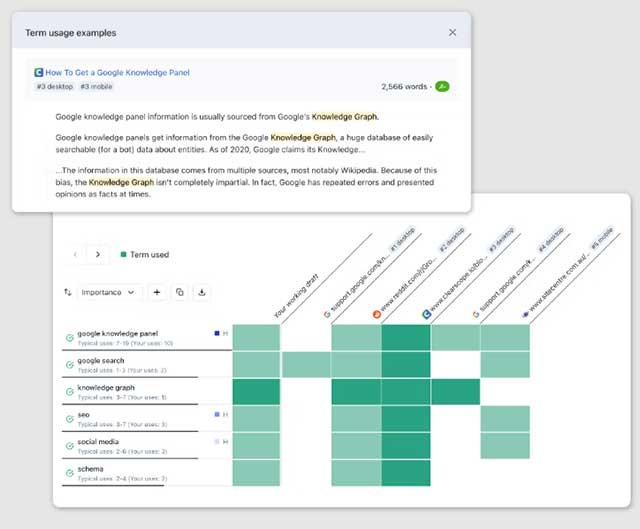Click the blue heading marker on 'google knowledge panel'
The image size is (640, 529).
[217, 332]
